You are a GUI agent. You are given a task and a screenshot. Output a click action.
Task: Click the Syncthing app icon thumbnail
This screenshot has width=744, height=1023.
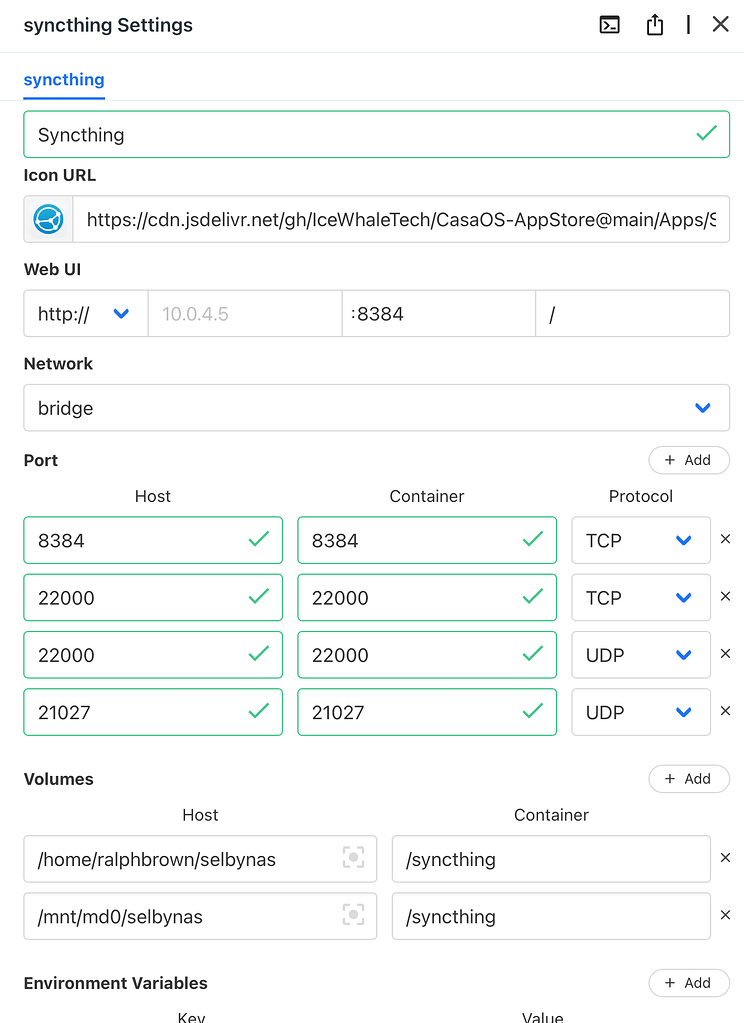point(49,219)
